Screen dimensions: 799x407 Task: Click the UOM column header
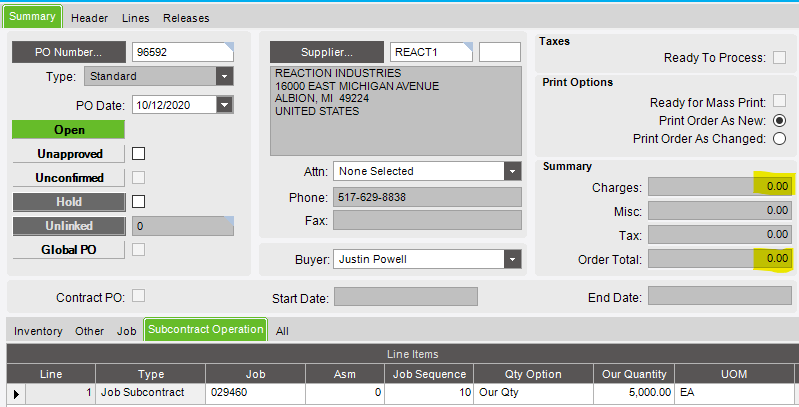tap(734, 374)
